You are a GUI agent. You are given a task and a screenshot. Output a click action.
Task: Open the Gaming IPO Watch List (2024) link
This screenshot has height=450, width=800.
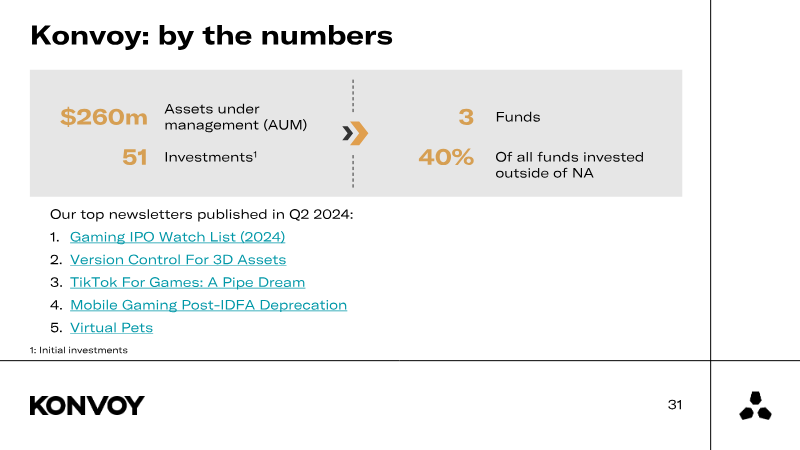[177, 237]
